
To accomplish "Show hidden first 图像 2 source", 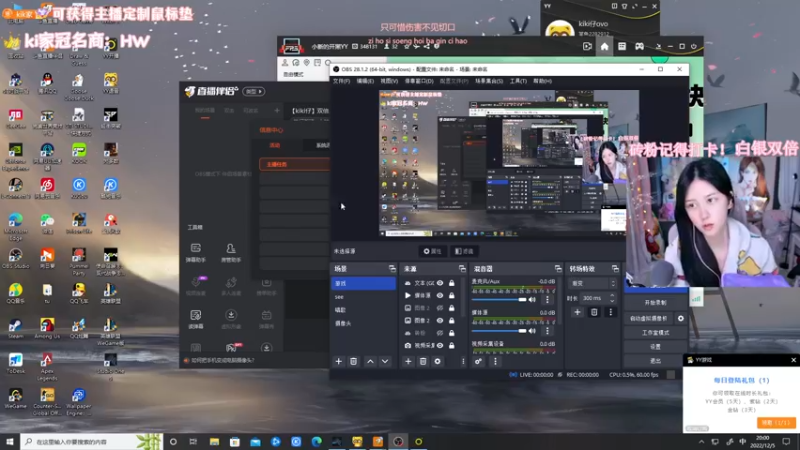I will [x=440, y=308].
